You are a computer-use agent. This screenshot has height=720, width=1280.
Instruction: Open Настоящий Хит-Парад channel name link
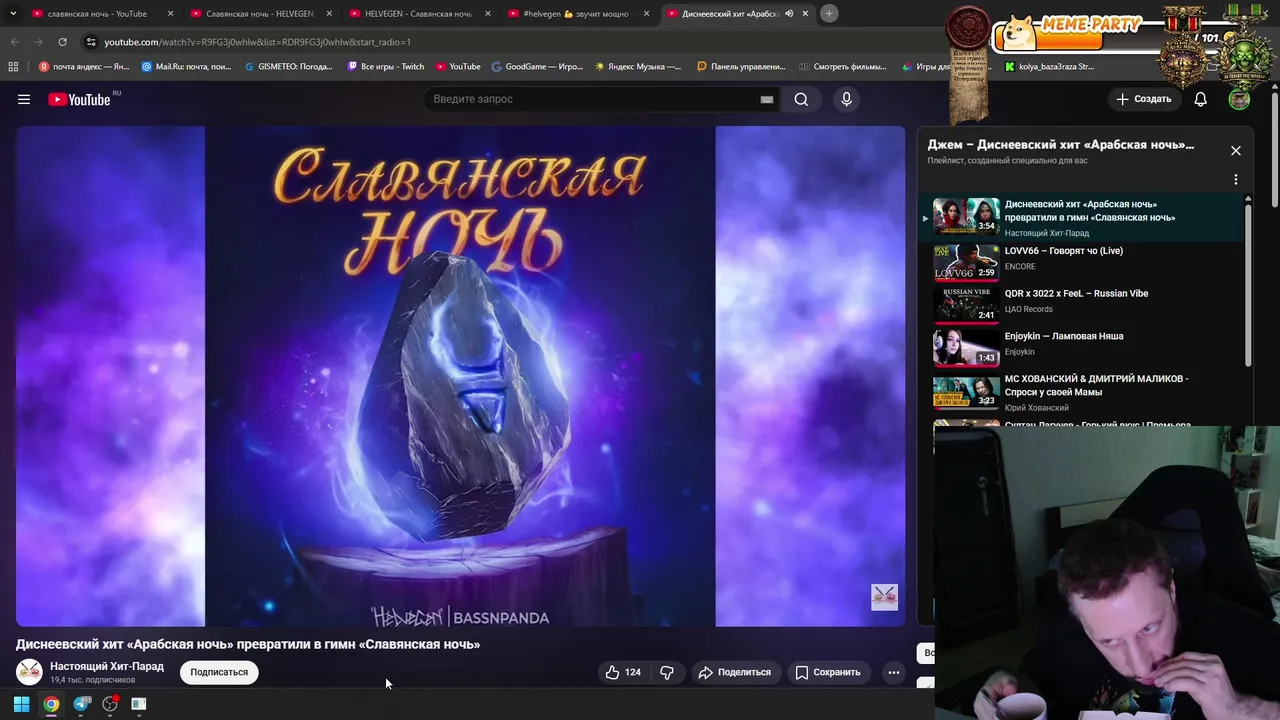click(107, 666)
